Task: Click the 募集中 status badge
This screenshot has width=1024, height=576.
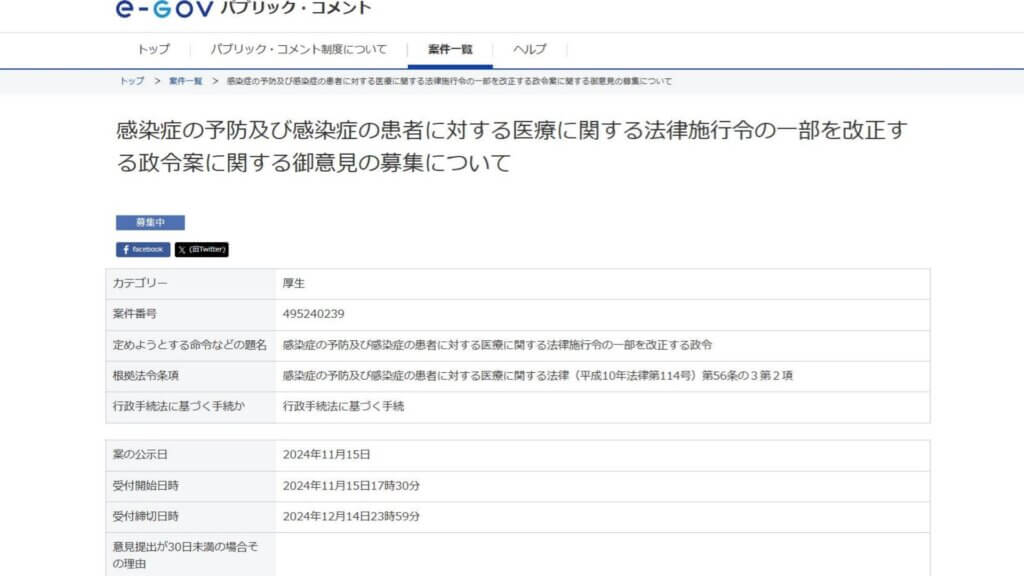Action: coord(150,223)
